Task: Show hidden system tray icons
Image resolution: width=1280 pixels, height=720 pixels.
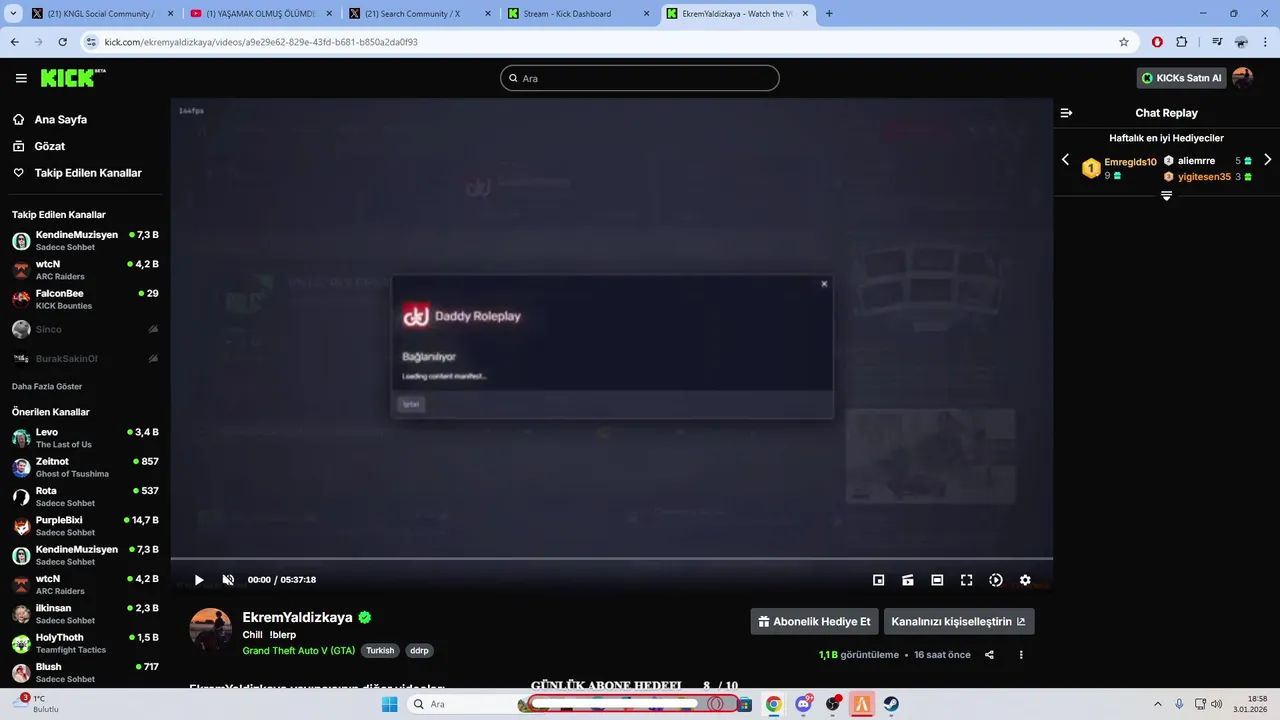Action: (x=1158, y=704)
